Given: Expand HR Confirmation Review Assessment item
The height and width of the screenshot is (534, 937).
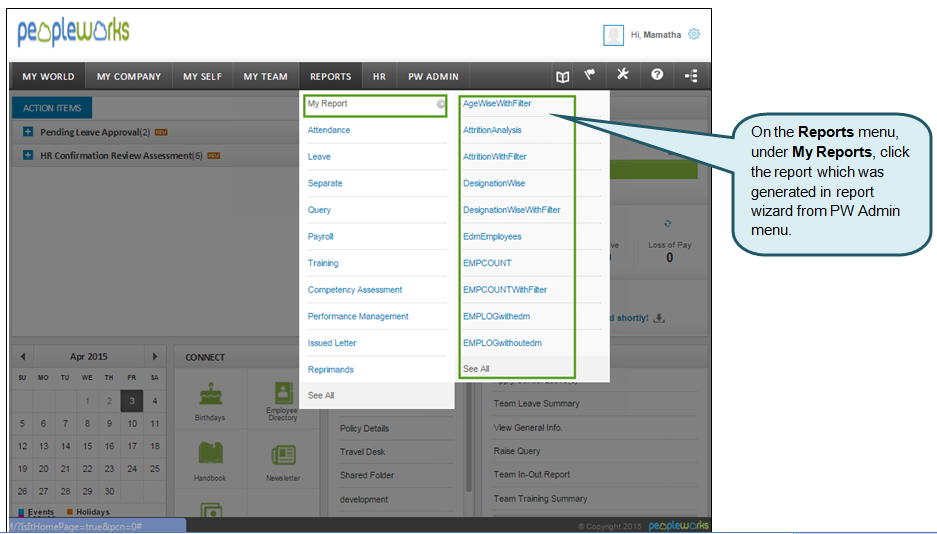Looking at the screenshot, I should [28, 156].
